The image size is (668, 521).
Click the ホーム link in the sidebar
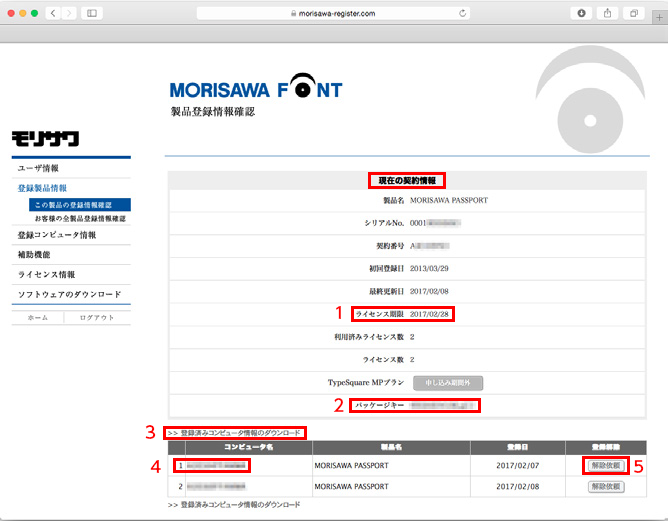38,317
